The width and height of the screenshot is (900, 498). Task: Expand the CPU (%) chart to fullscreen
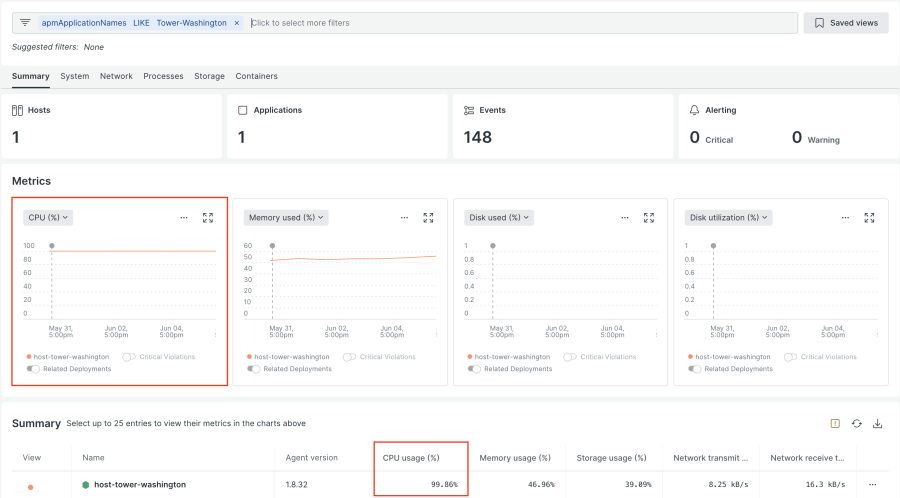click(208, 217)
